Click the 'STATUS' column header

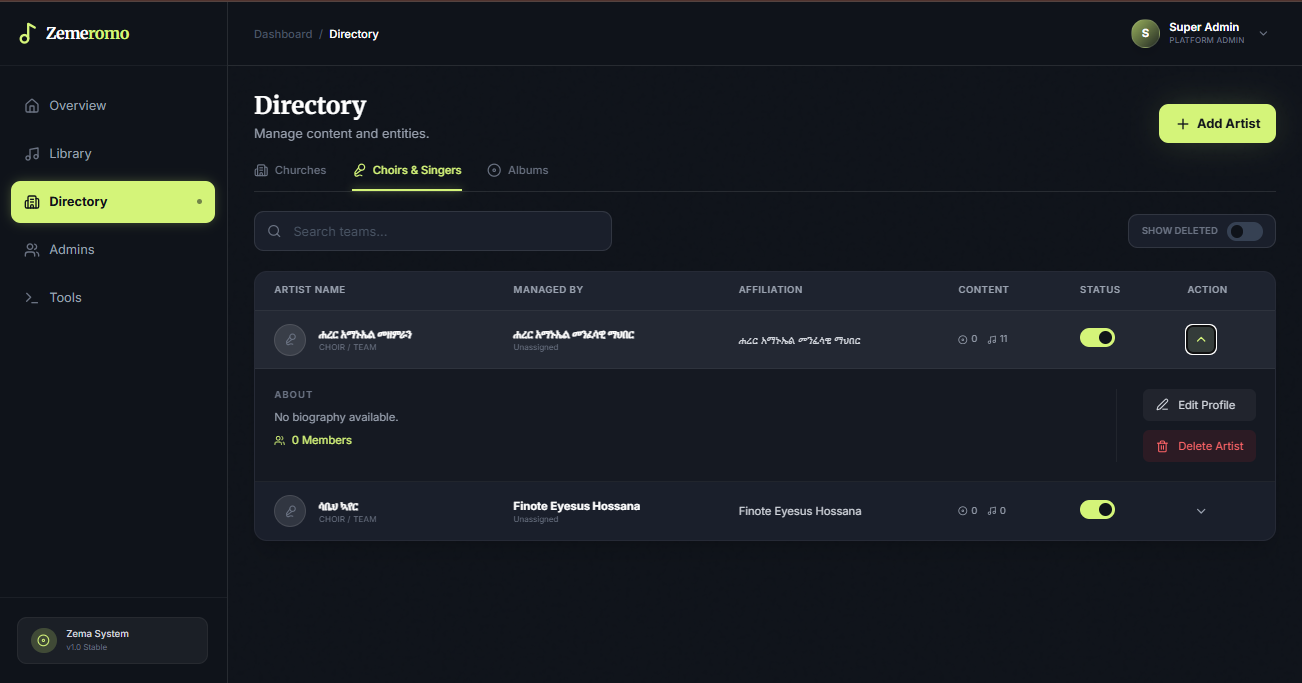[1100, 290]
